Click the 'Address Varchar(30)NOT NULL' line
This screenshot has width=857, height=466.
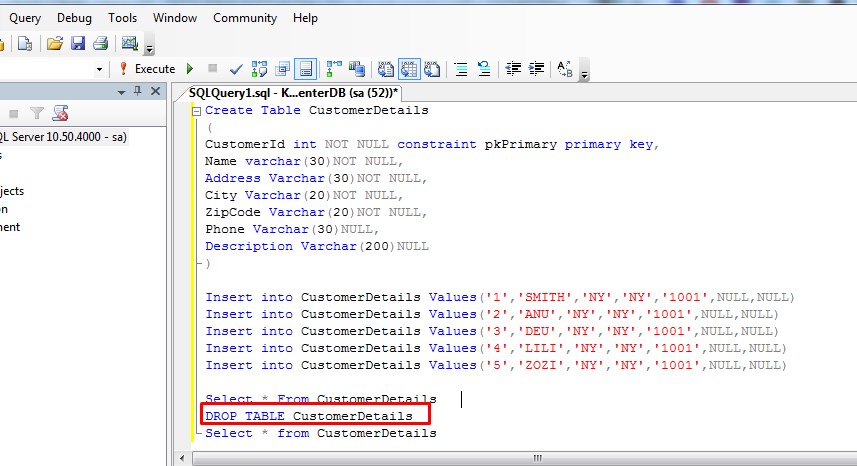[x=316, y=178]
